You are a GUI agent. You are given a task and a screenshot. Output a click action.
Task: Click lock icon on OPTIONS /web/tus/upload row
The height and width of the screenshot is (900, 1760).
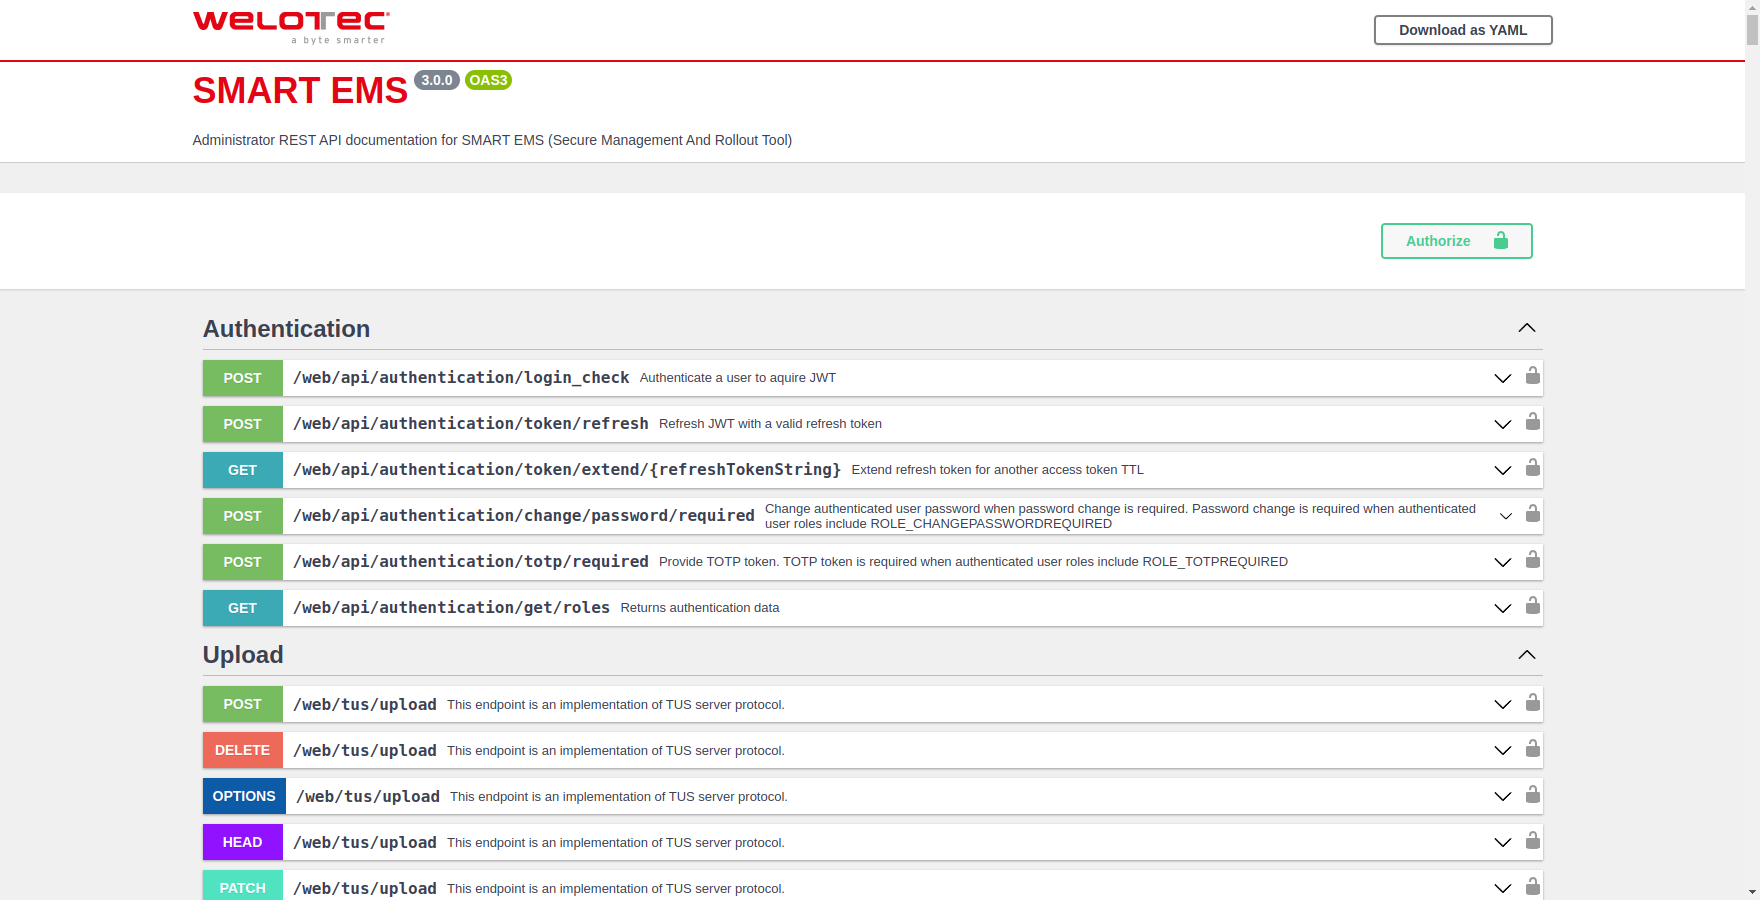1532,795
